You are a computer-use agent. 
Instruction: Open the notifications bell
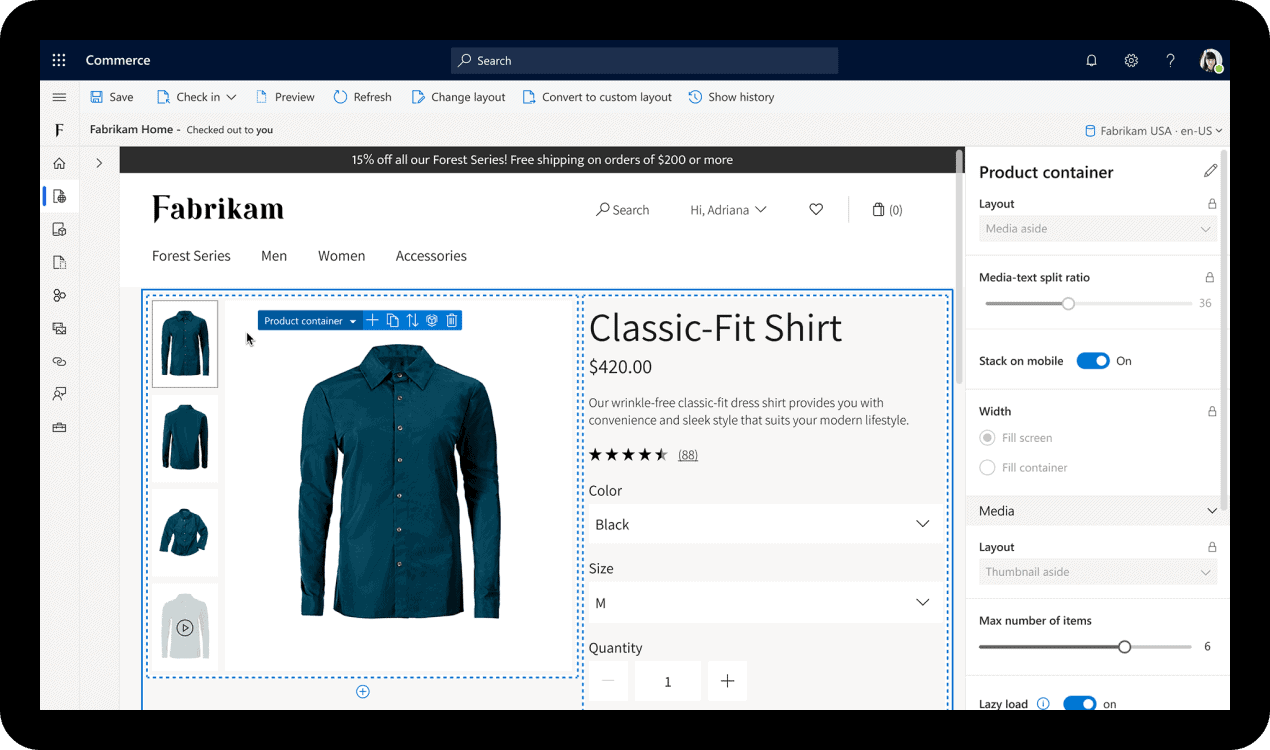point(1091,61)
